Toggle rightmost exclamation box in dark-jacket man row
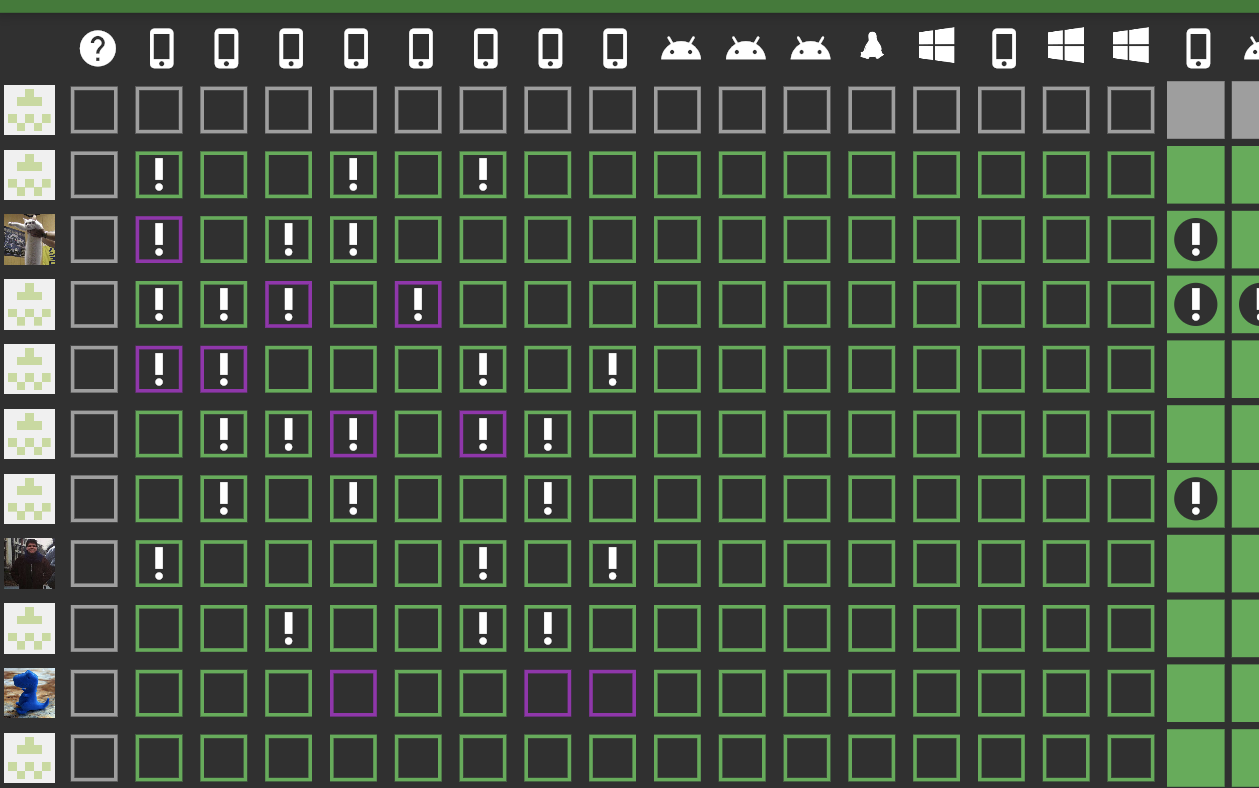Viewport: 1259px width, 788px height. 613,563
